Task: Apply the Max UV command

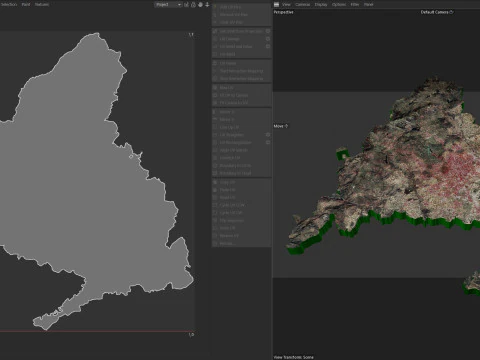Action: (x=242, y=87)
